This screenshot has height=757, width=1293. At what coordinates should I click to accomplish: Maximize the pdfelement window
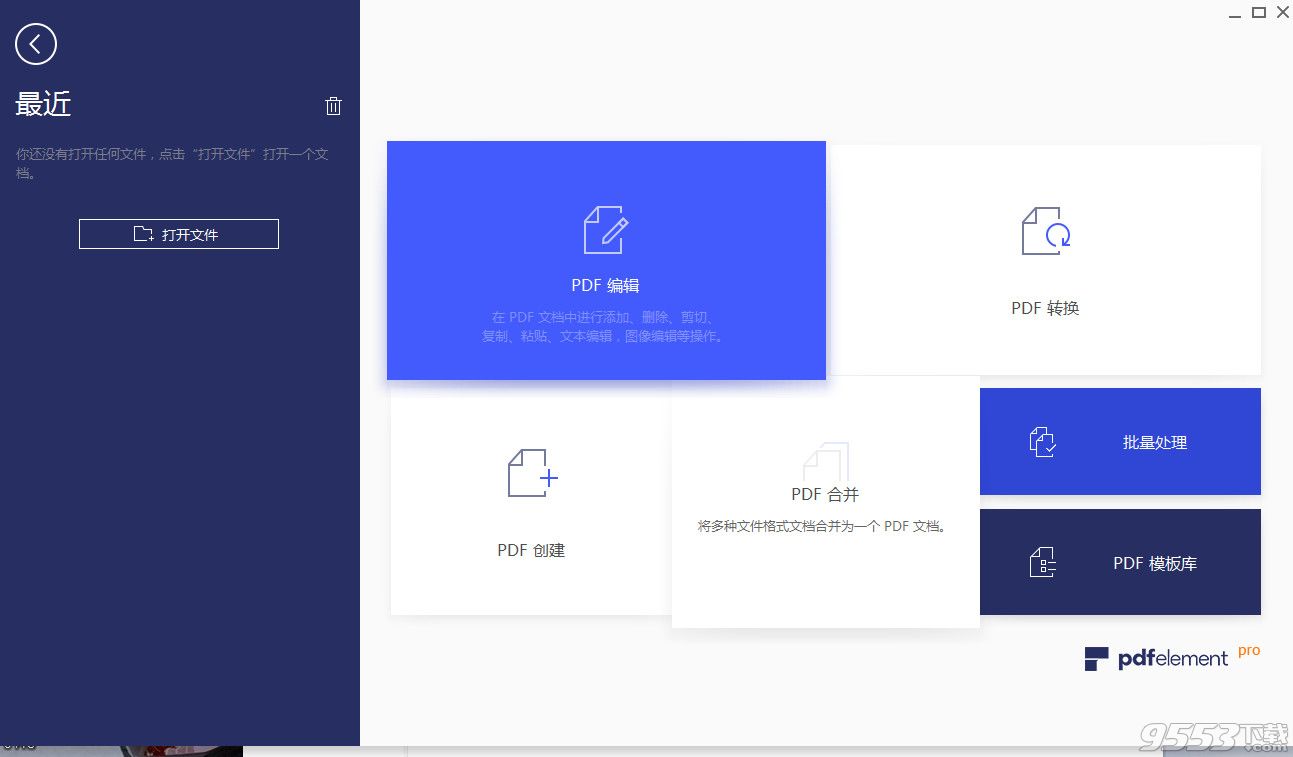click(1259, 12)
